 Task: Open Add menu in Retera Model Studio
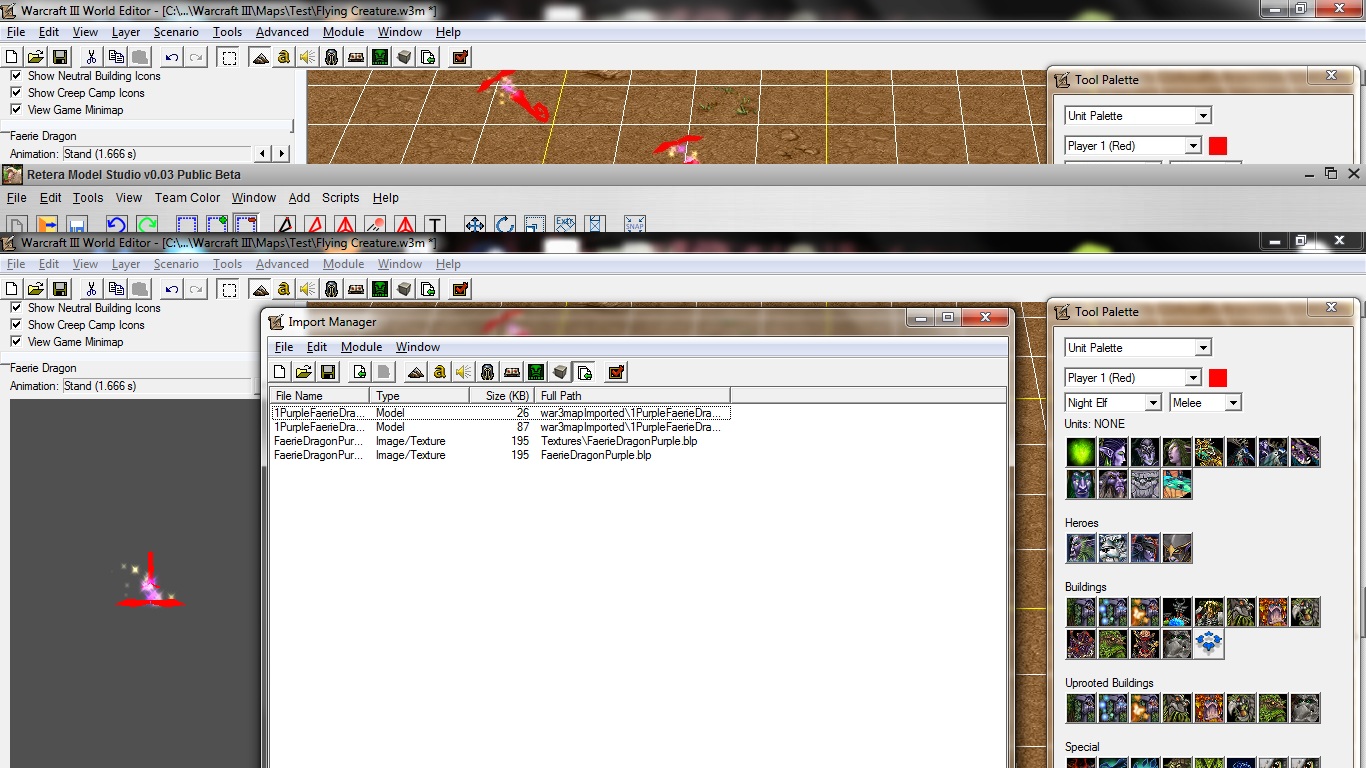coord(299,198)
